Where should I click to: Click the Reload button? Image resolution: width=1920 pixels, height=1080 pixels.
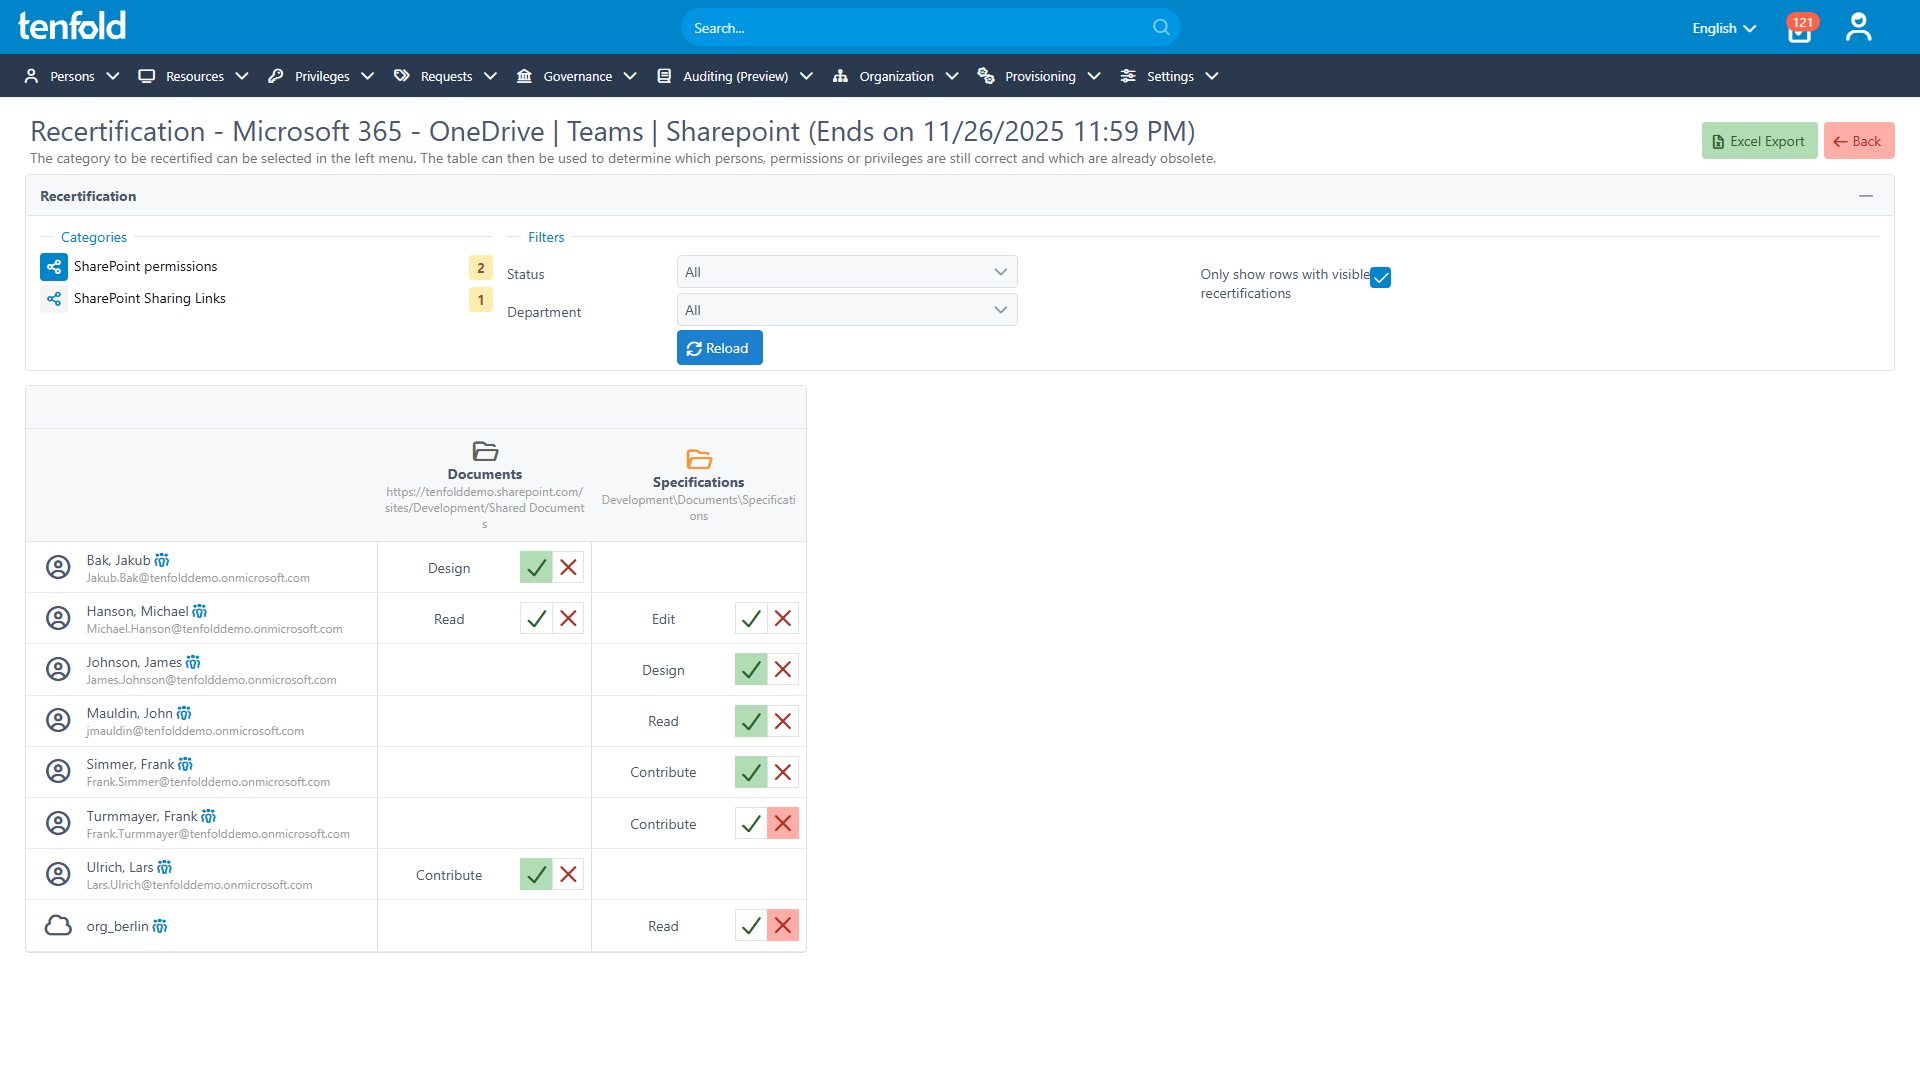pyautogui.click(x=719, y=347)
